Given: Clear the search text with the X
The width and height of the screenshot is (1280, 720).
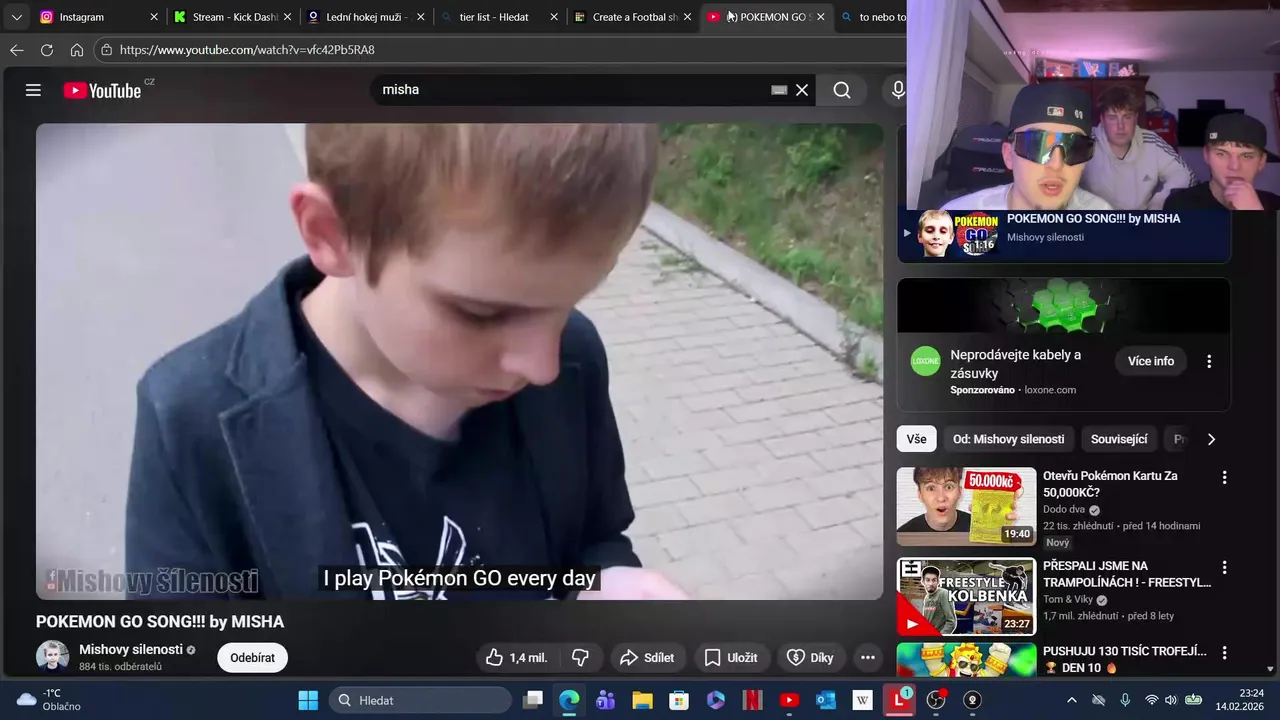Looking at the screenshot, I should pos(802,90).
